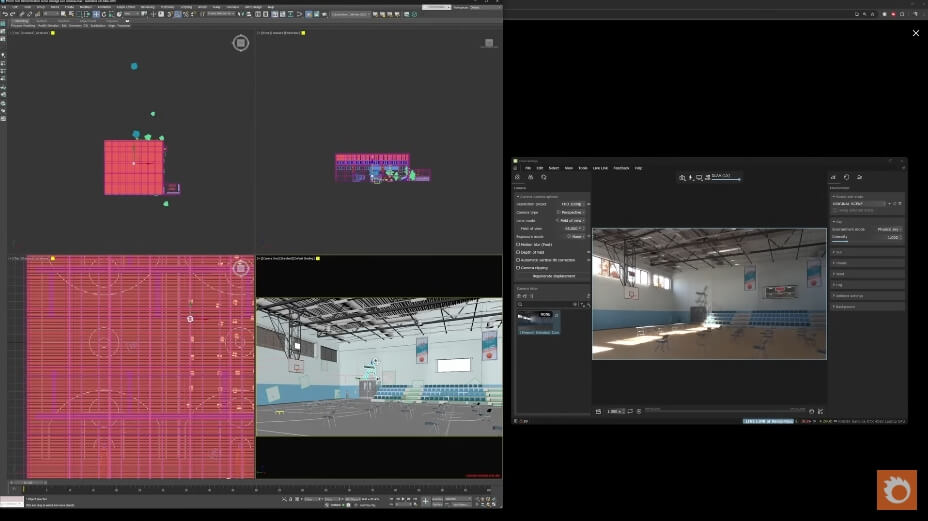Play the animation in 3ds Max
This screenshot has height=521, width=928.
pos(403,499)
